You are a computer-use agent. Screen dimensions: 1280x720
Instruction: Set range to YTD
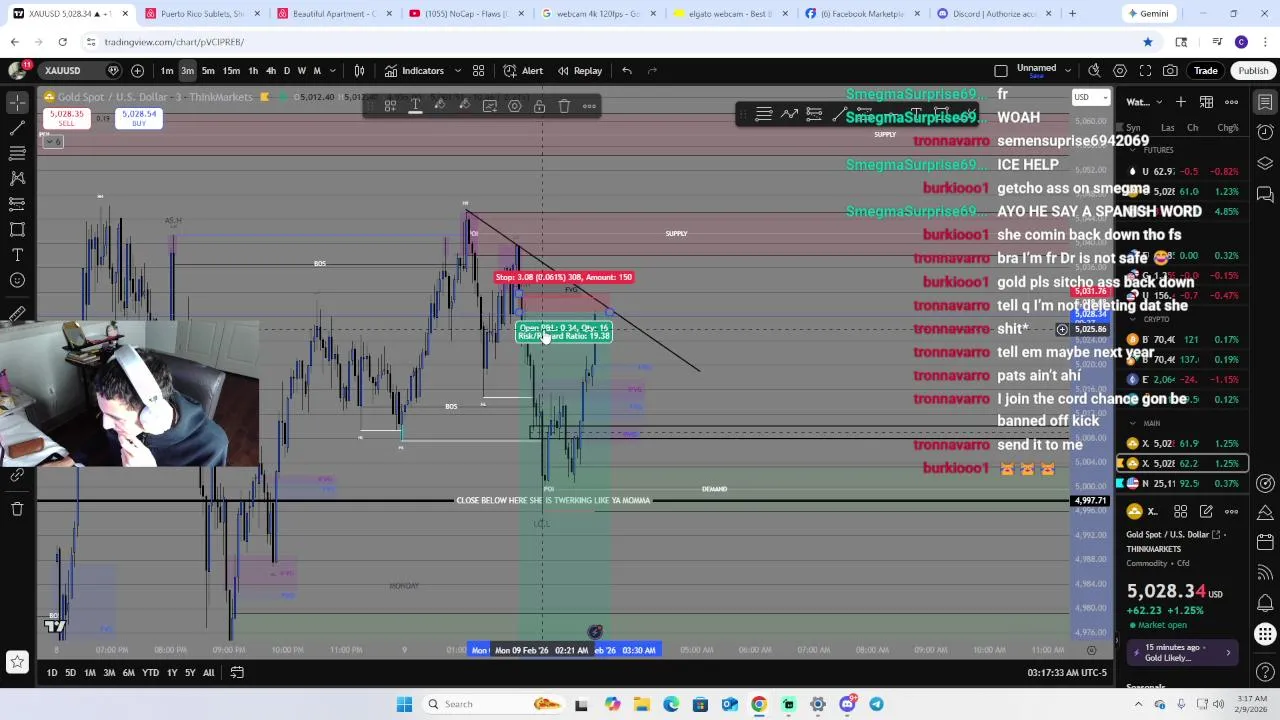click(x=150, y=673)
